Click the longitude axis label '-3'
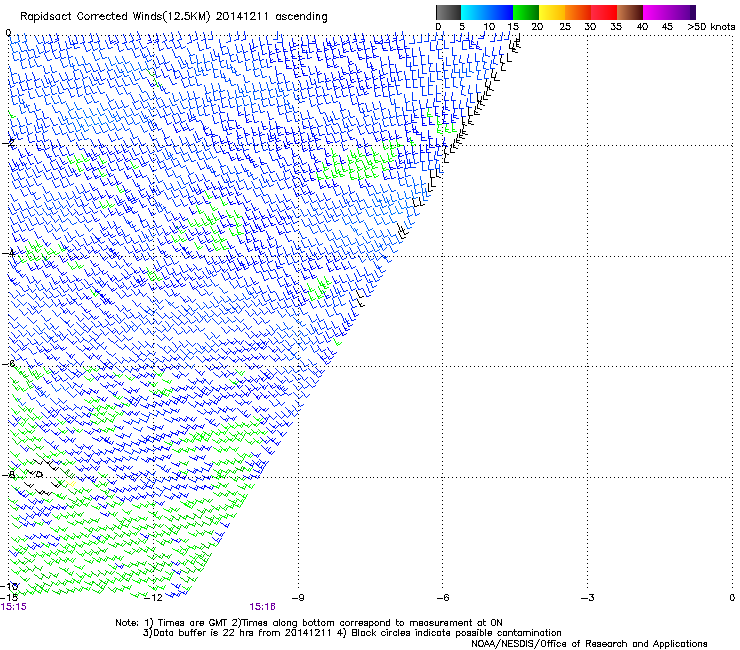The height and width of the screenshot is (650, 740). pyautogui.click(x=588, y=598)
